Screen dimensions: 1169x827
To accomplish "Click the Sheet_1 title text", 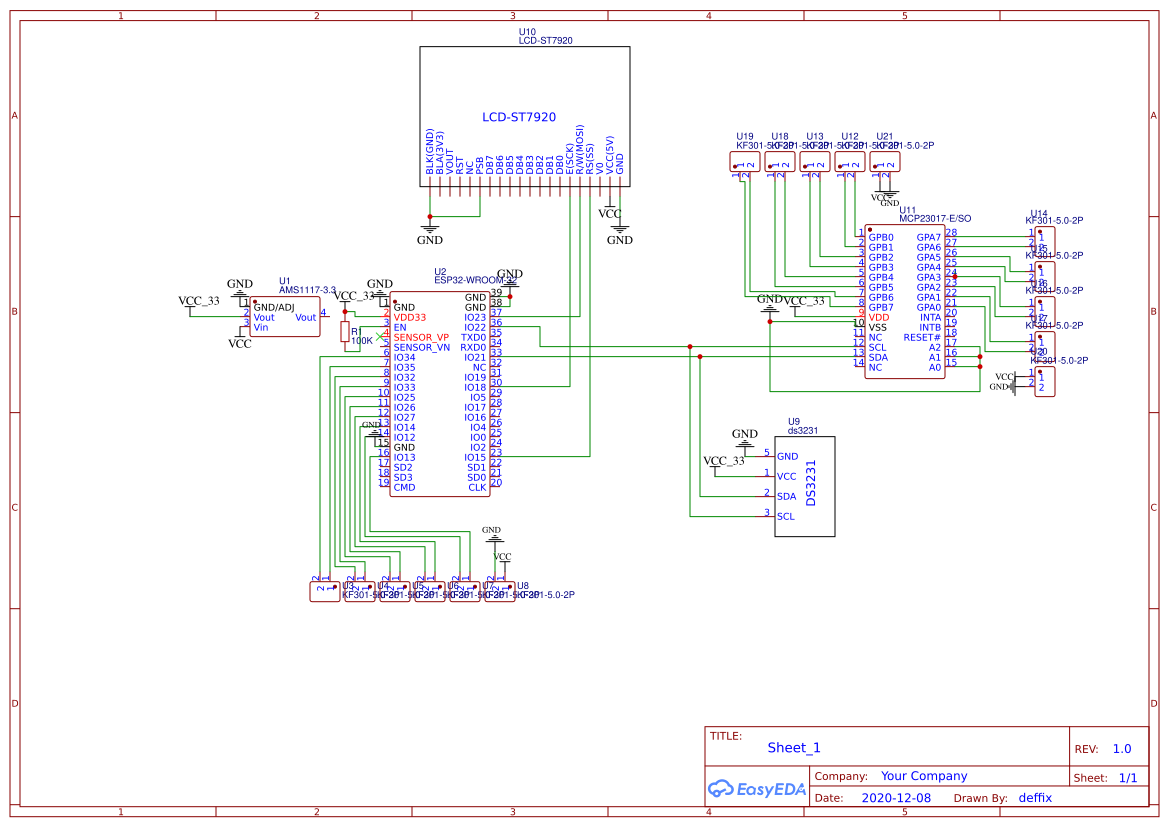I will pos(792,747).
